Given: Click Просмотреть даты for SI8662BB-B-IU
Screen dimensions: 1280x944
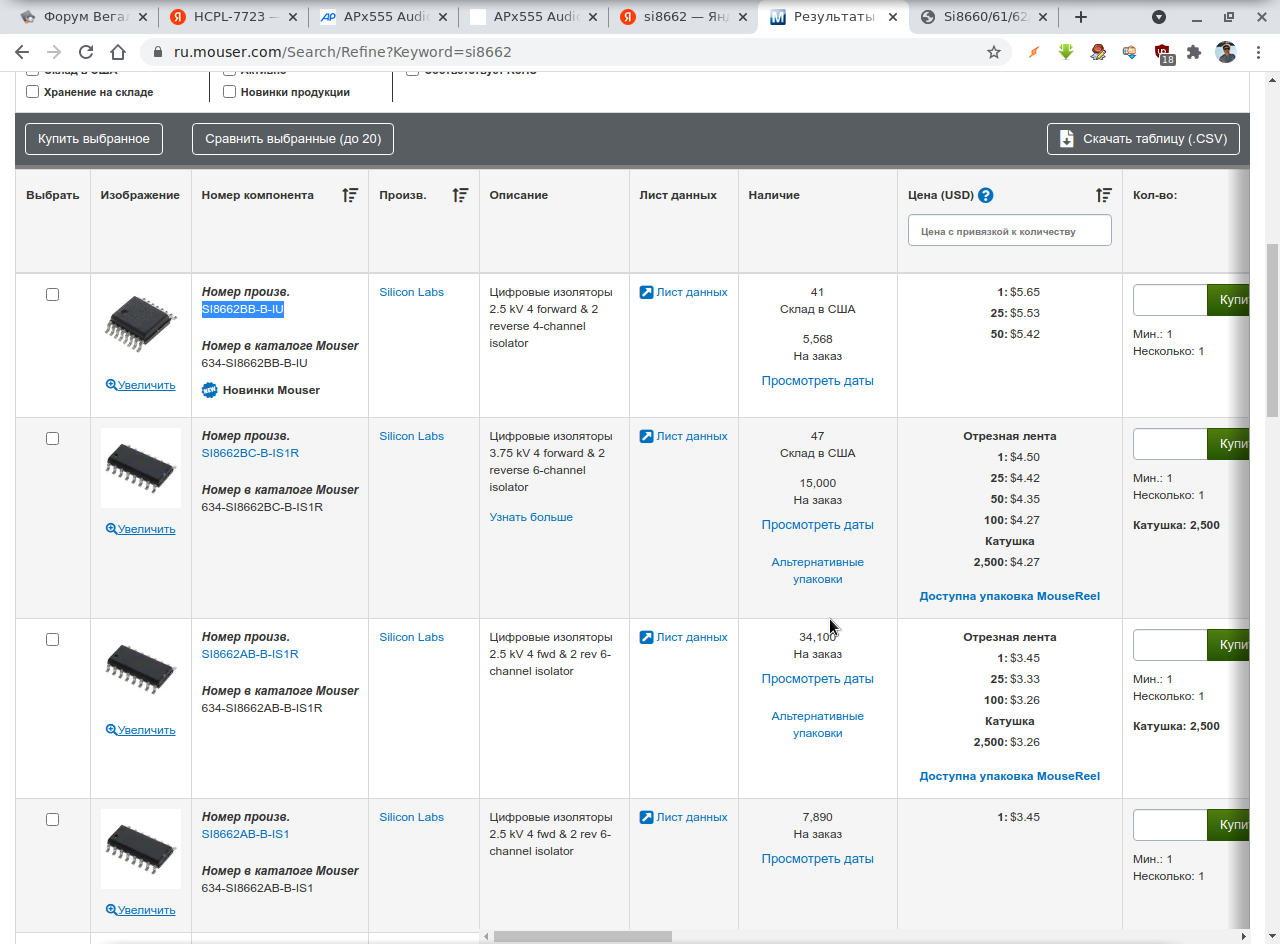Looking at the screenshot, I should [817, 381].
